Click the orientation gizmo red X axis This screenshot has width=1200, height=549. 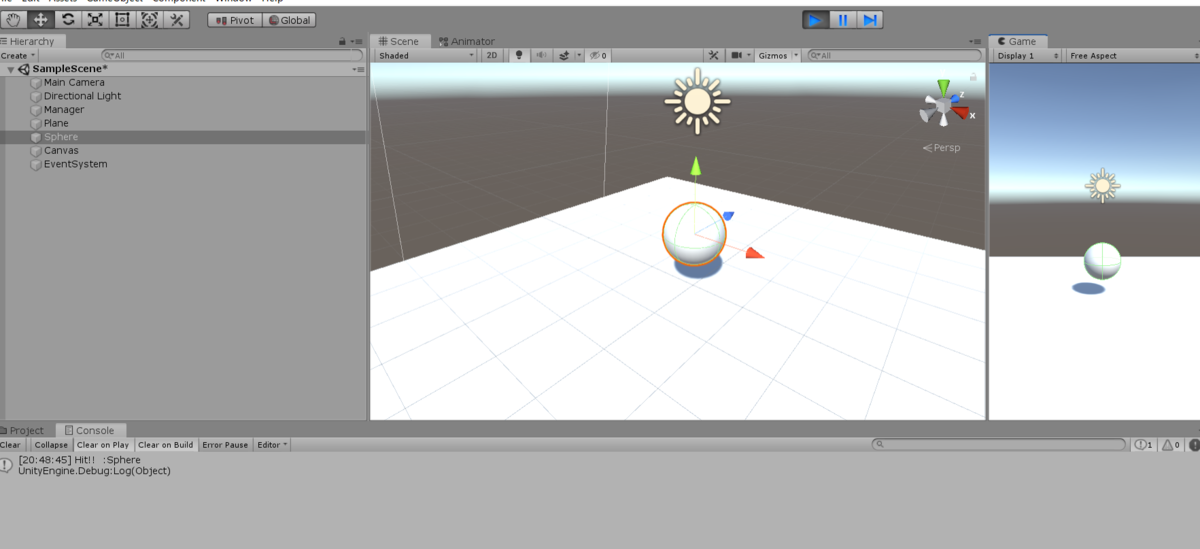click(x=963, y=114)
